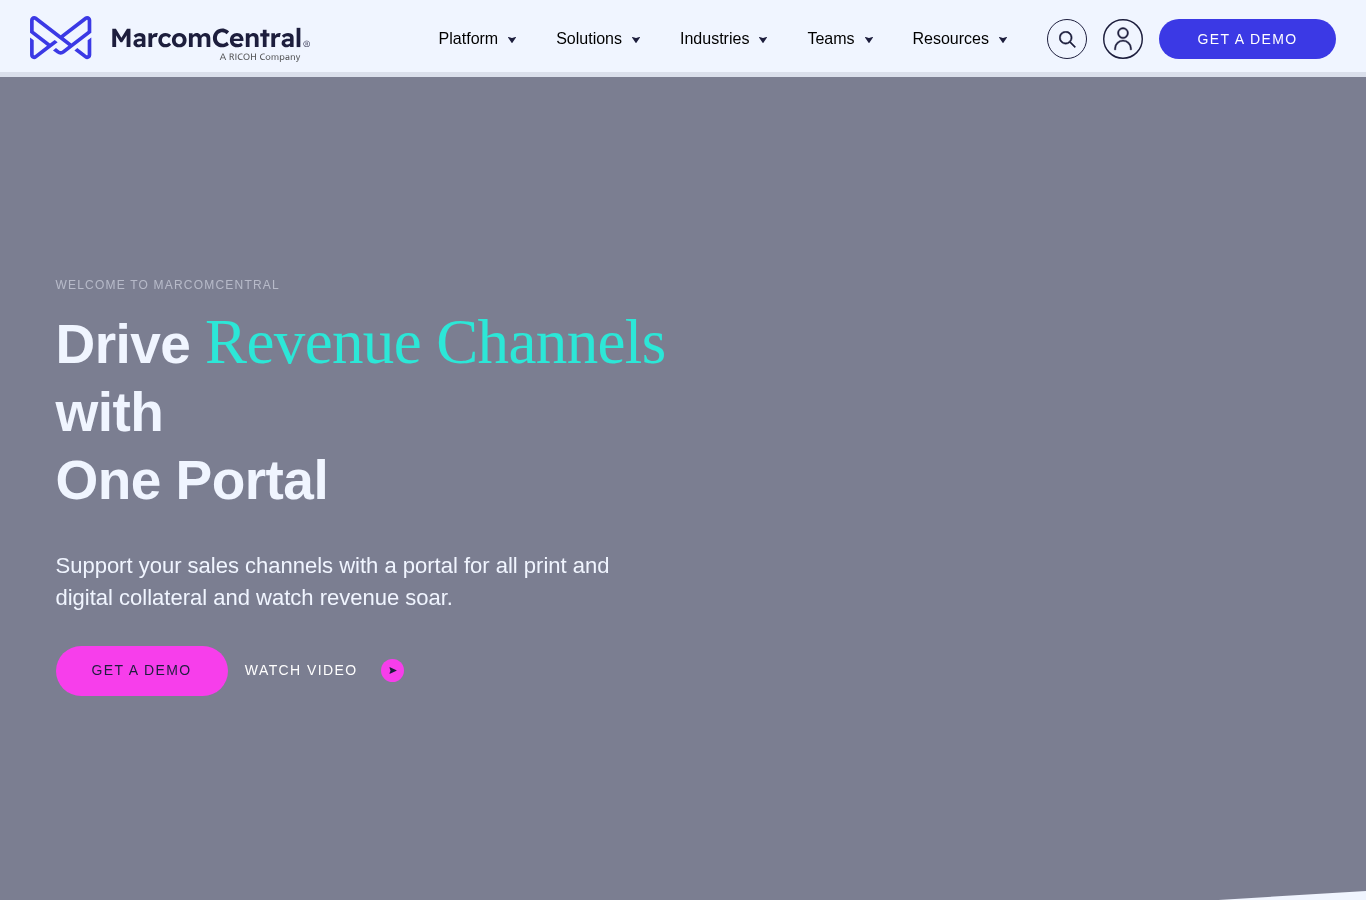Expand the Solutions dropdown arrow
Image resolution: width=1366 pixels, height=900 pixels.
636,40
